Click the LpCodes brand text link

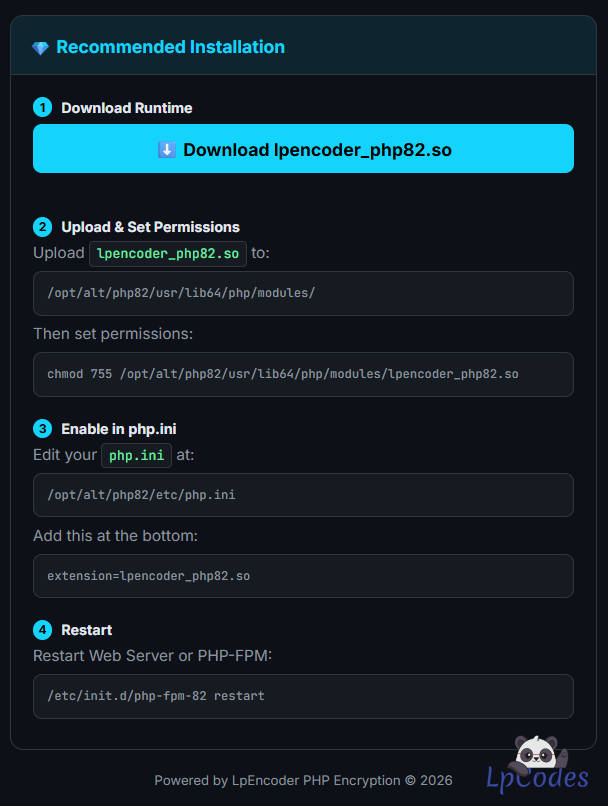(537, 778)
